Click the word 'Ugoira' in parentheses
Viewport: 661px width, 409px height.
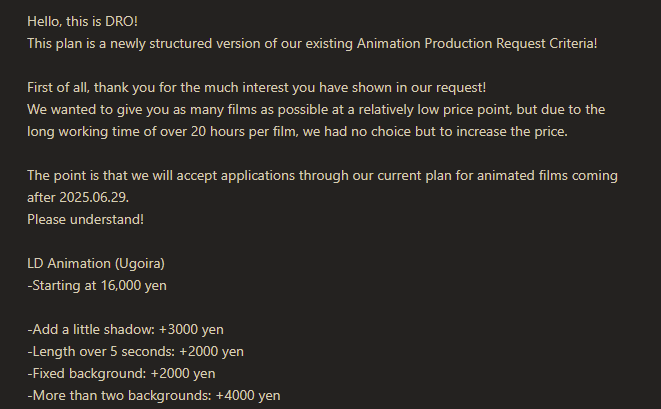point(138,264)
